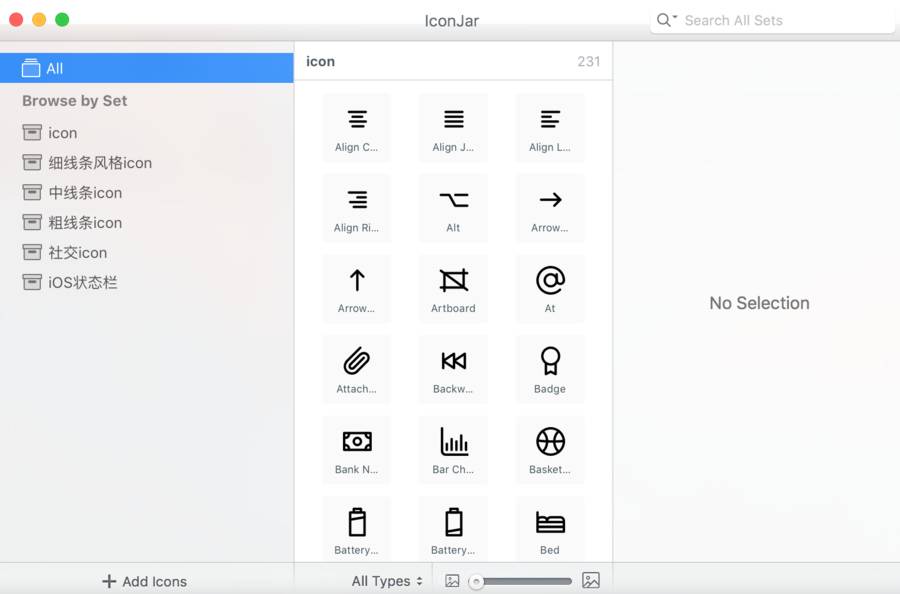Image resolution: width=900 pixels, height=594 pixels.
Task: Click the Add Icons button
Action: click(145, 581)
